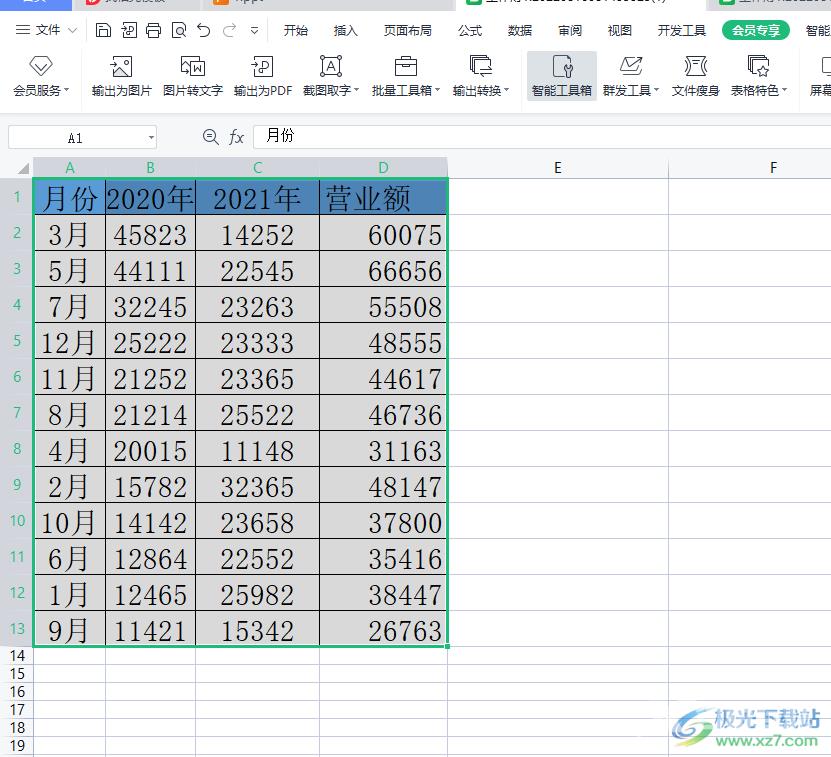Click cell with value 45823
831x757 pixels.
tap(151, 233)
